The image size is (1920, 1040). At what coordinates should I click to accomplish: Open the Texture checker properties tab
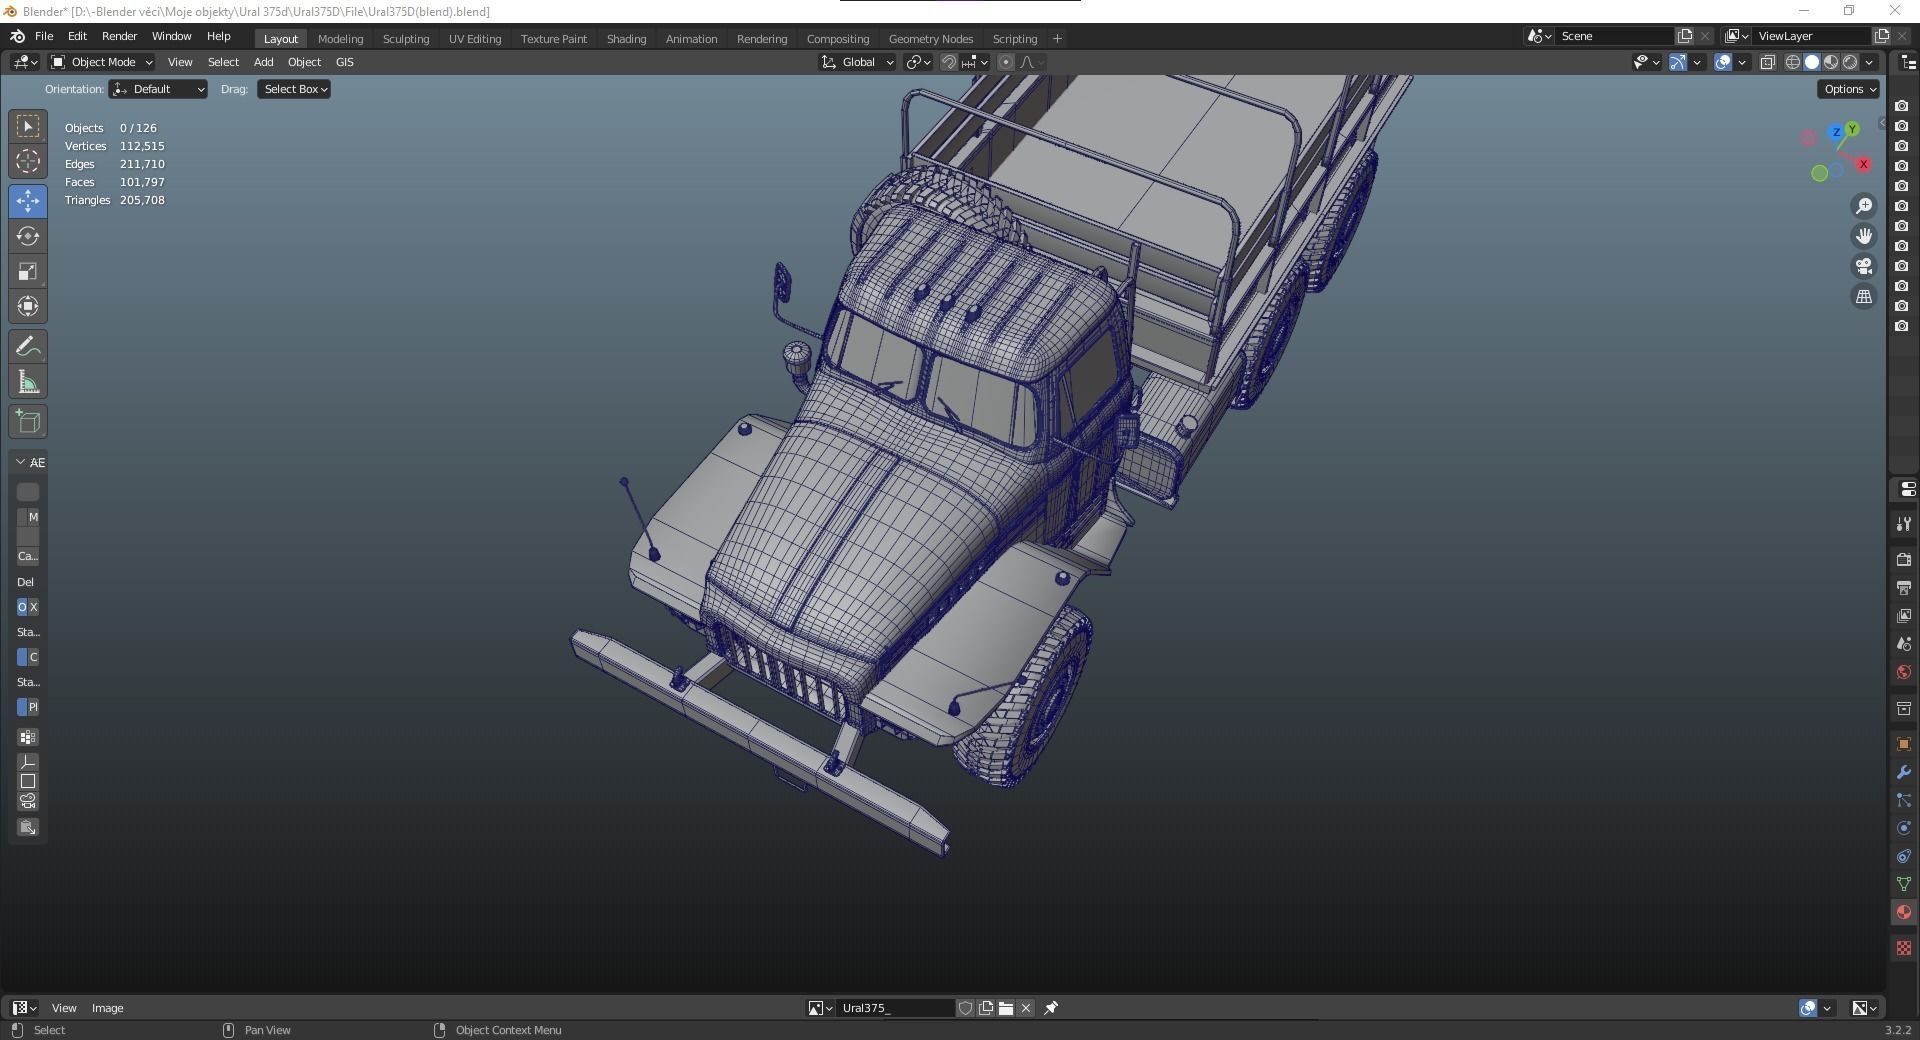[1903, 948]
